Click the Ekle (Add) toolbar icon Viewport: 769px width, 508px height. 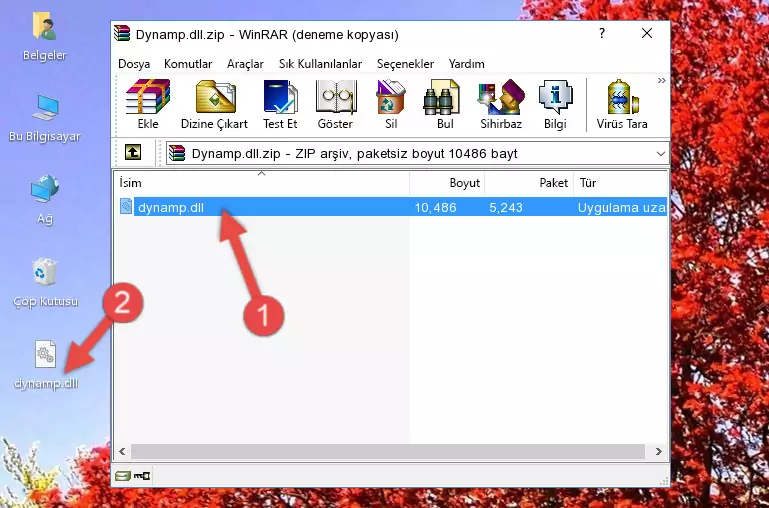coord(148,104)
